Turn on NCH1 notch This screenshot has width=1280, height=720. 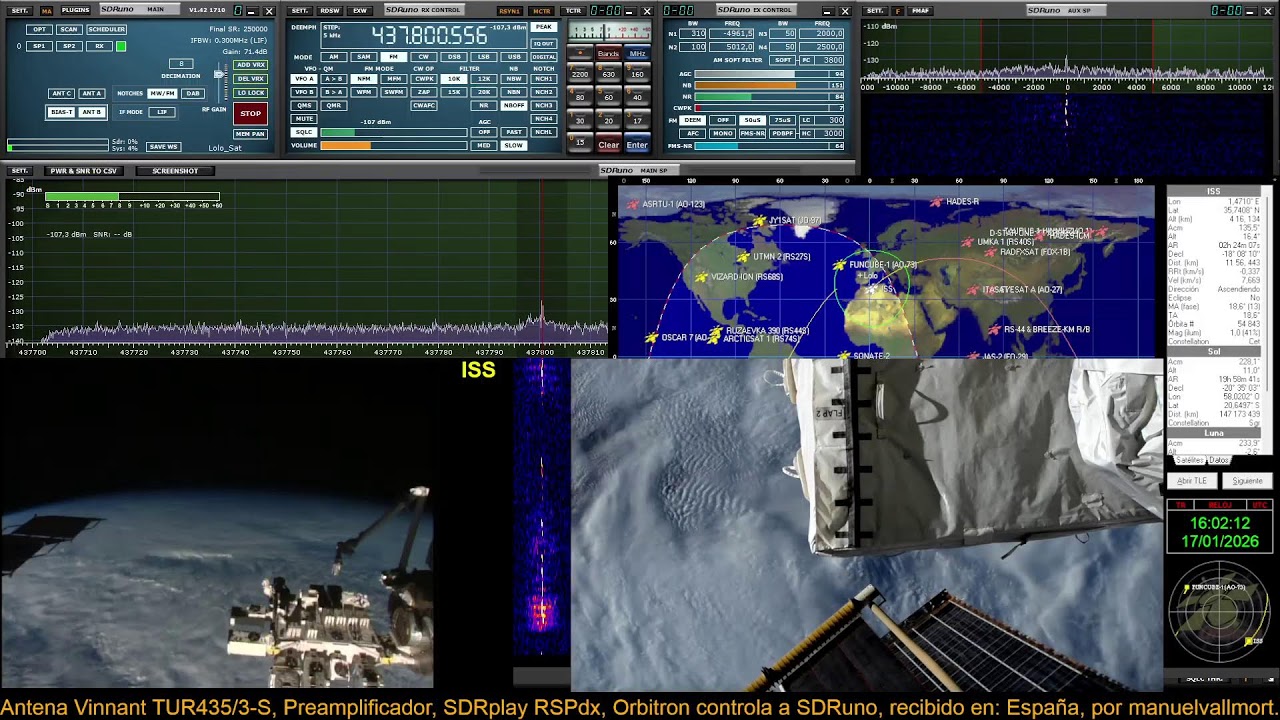click(543, 79)
